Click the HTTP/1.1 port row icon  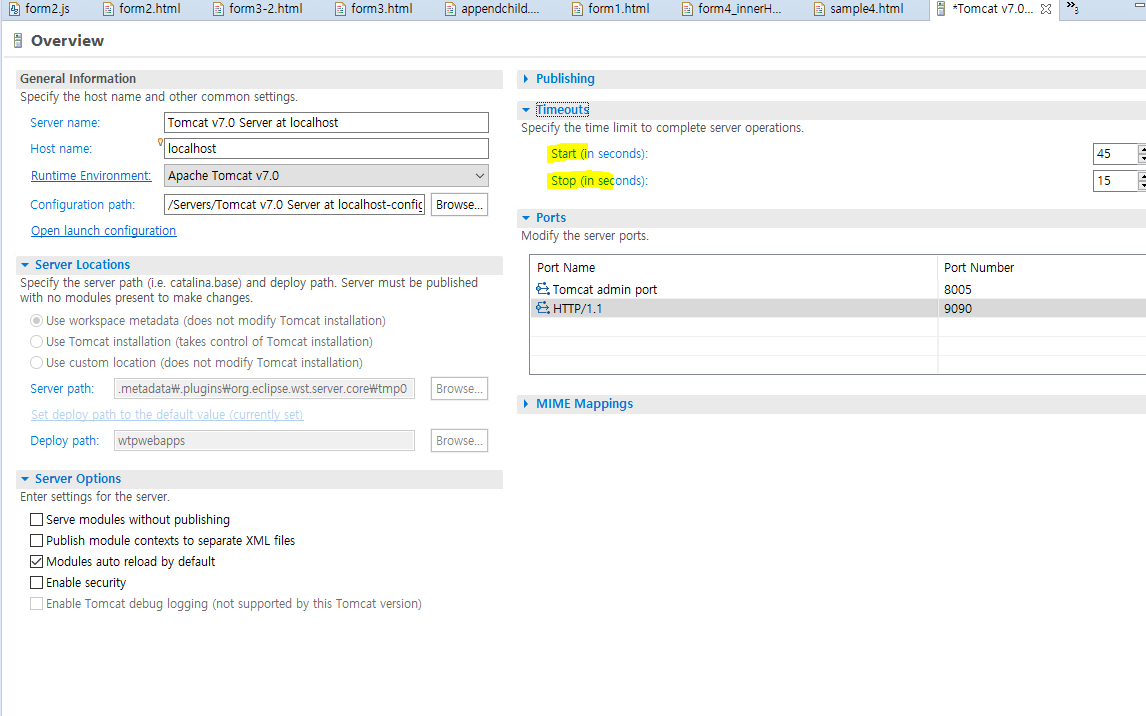pos(542,308)
